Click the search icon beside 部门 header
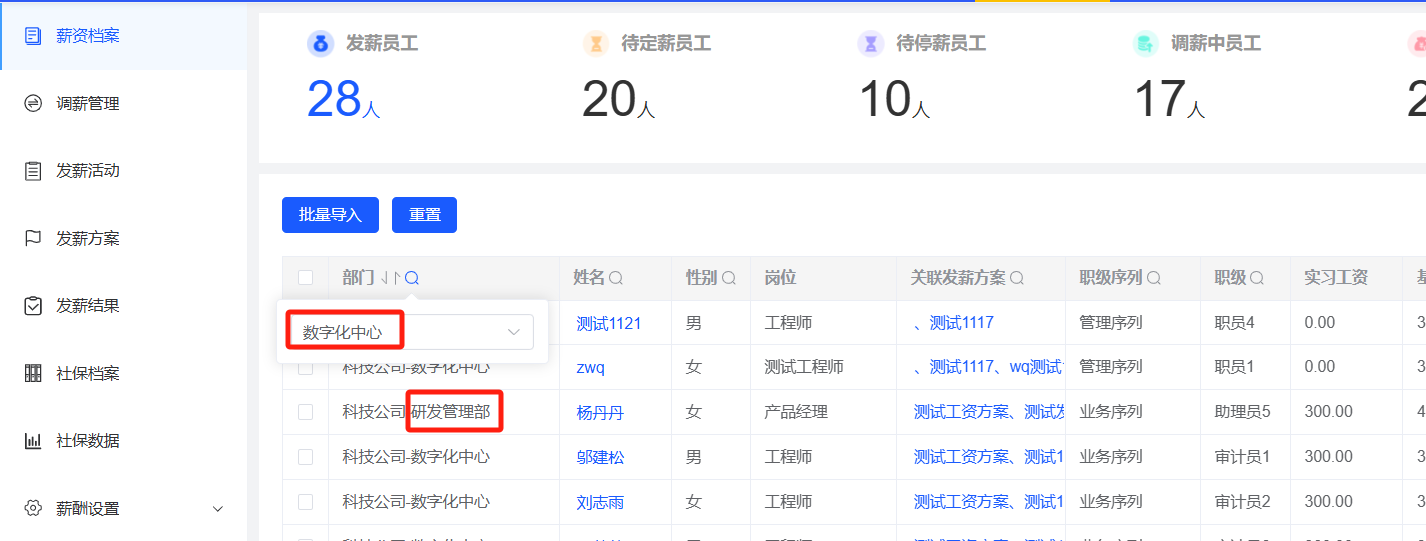The width and height of the screenshot is (1426, 541). coord(412,278)
